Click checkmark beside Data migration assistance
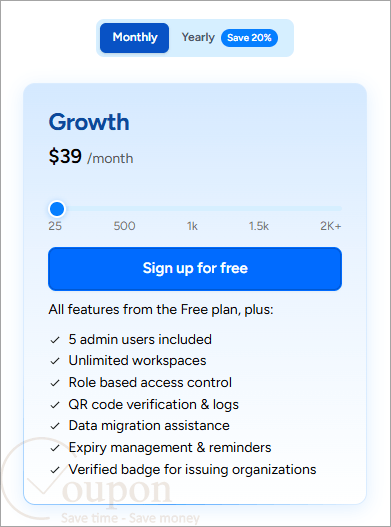This screenshot has width=391, height=527. (55, 427)
